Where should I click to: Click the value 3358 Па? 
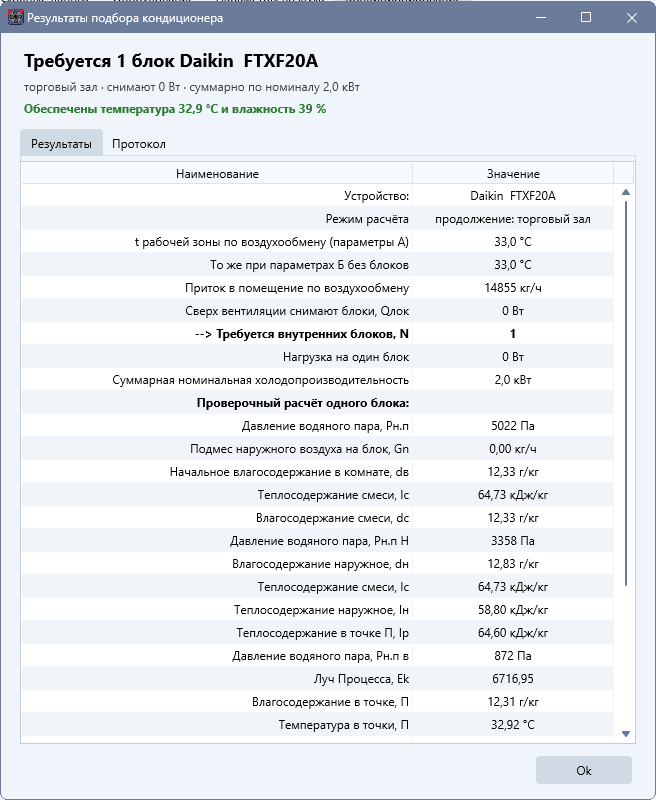coord(513,541)
